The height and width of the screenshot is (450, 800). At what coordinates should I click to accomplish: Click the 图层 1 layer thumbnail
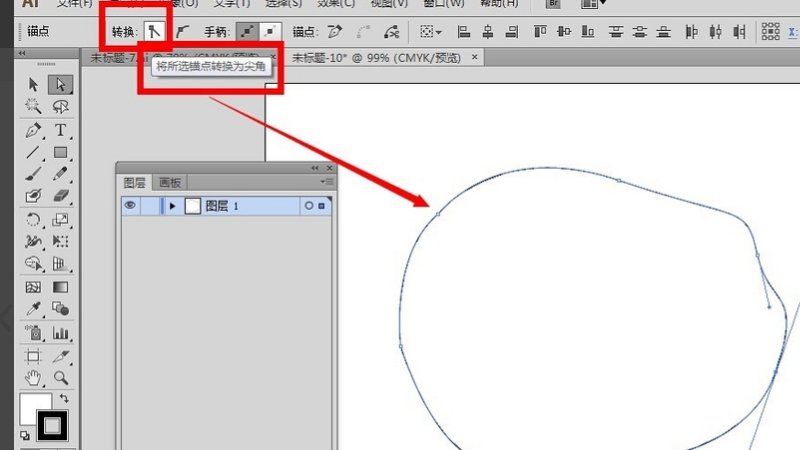pyautogui.click(x=192, y=206)
